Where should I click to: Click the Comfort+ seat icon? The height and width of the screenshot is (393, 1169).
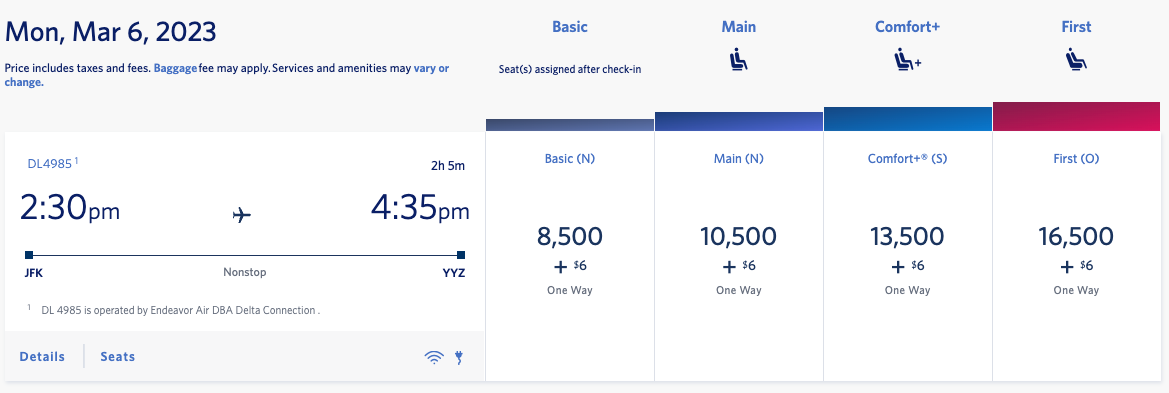point(908,60)
